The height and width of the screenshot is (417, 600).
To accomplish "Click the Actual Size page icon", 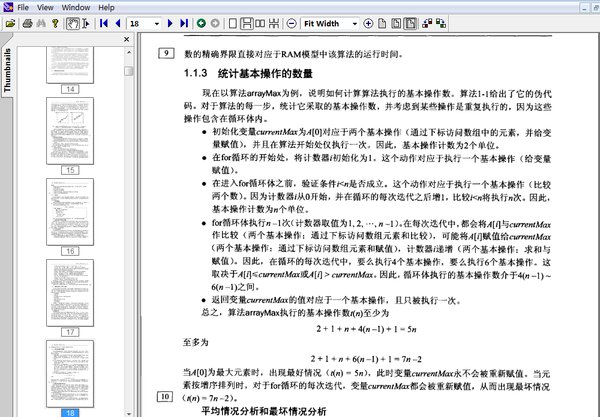I will [x=382, y=24].
